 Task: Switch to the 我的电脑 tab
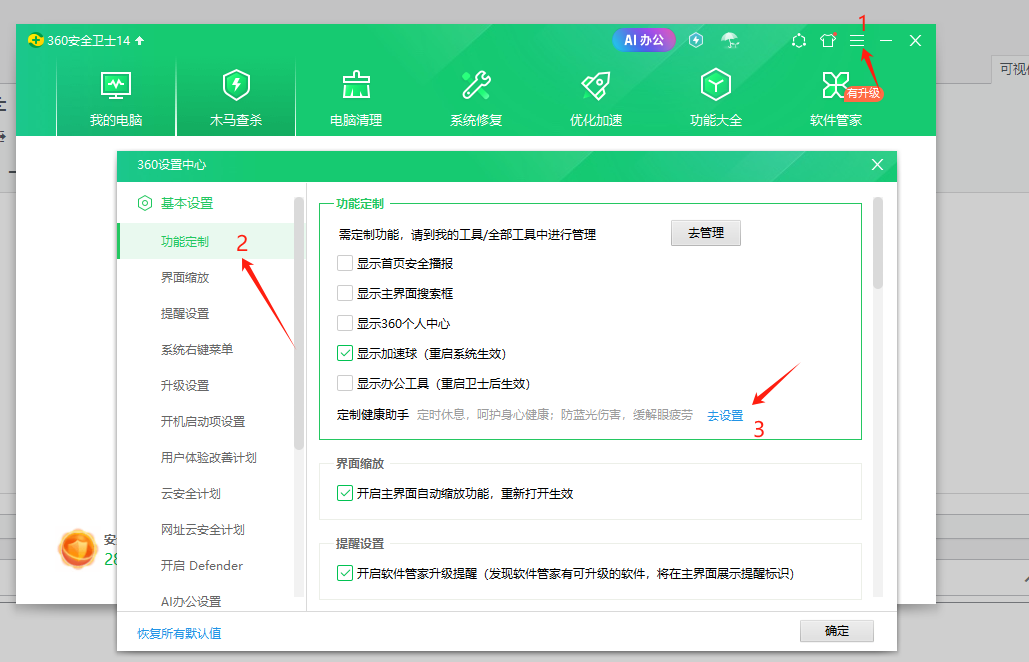point(116,98)
